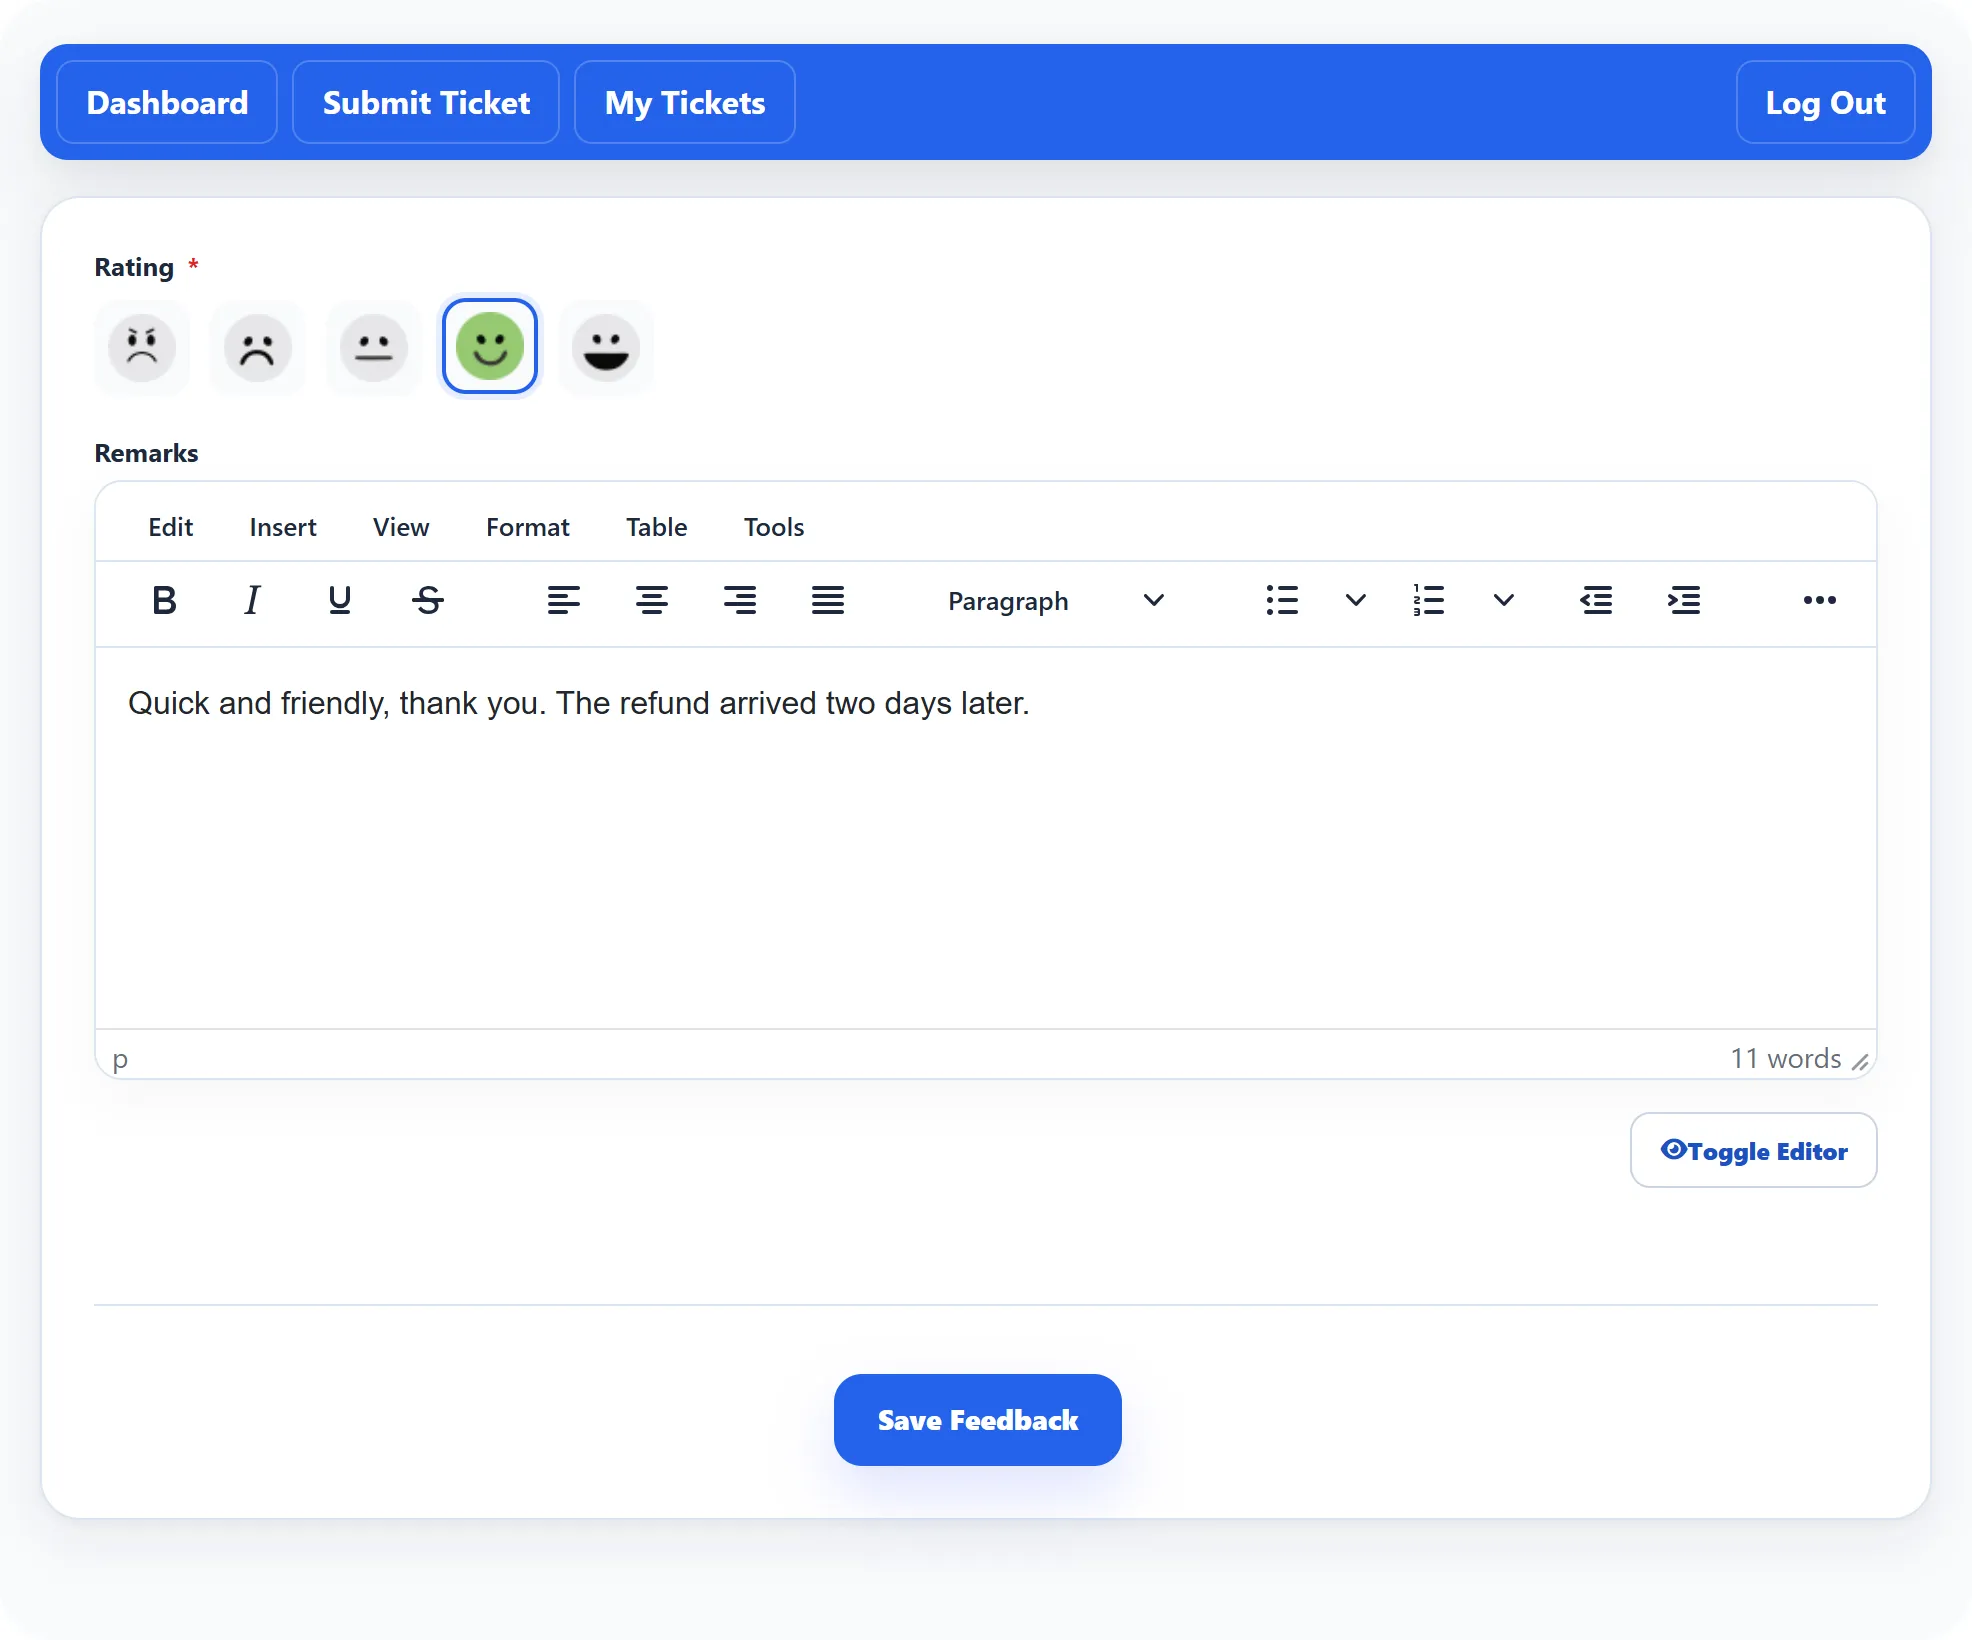1972x1640 pixels.
Task: Underline the selected text
Action: (x=340, y=600)
